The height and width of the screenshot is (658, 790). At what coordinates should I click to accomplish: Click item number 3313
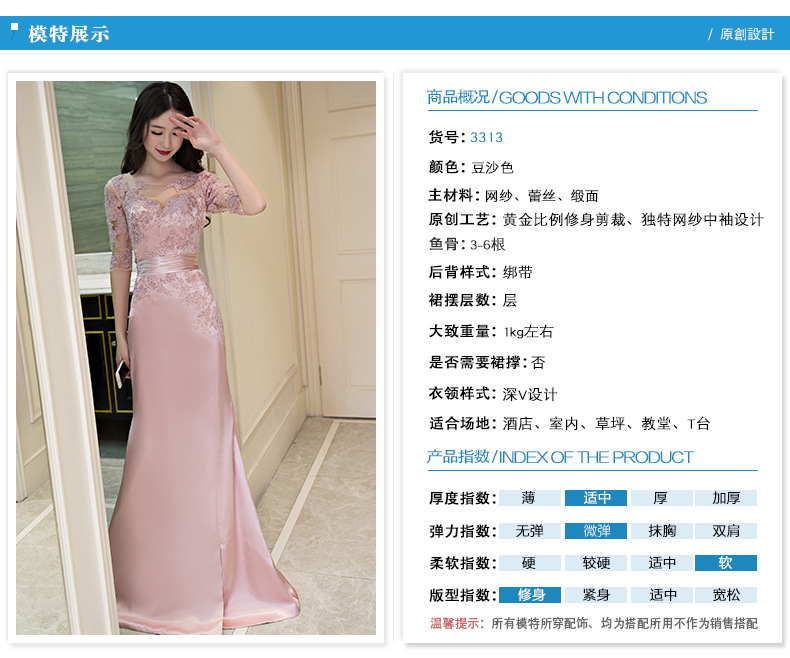[487, 138]
